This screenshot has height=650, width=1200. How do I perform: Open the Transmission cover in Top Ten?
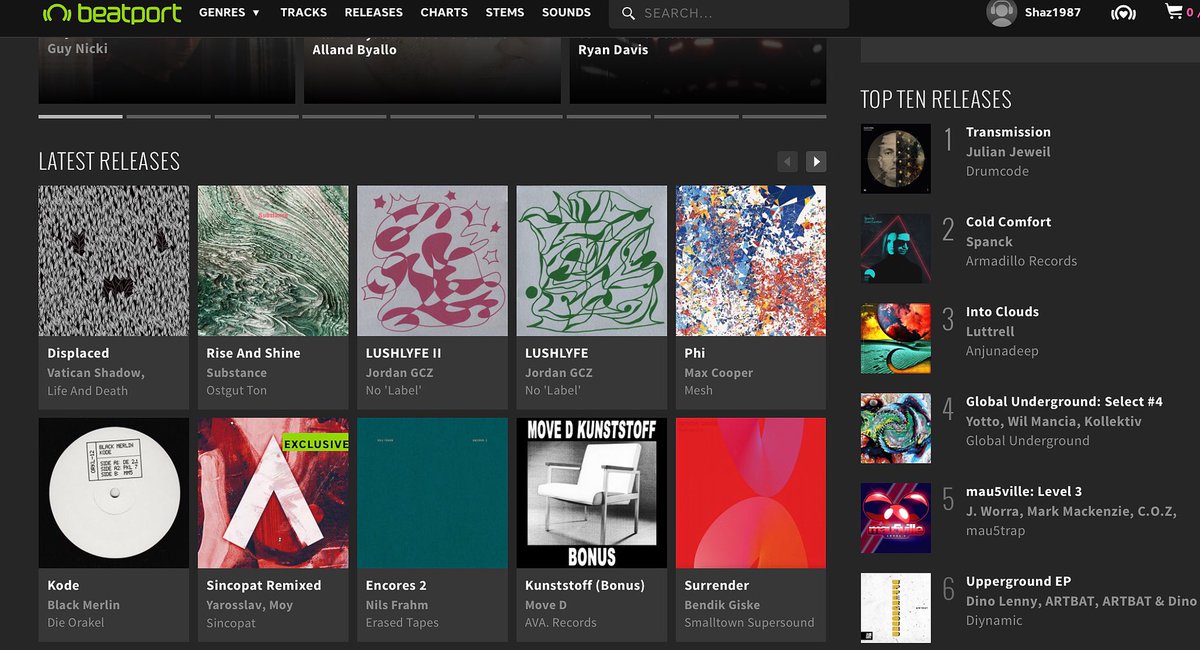point(895,158)
